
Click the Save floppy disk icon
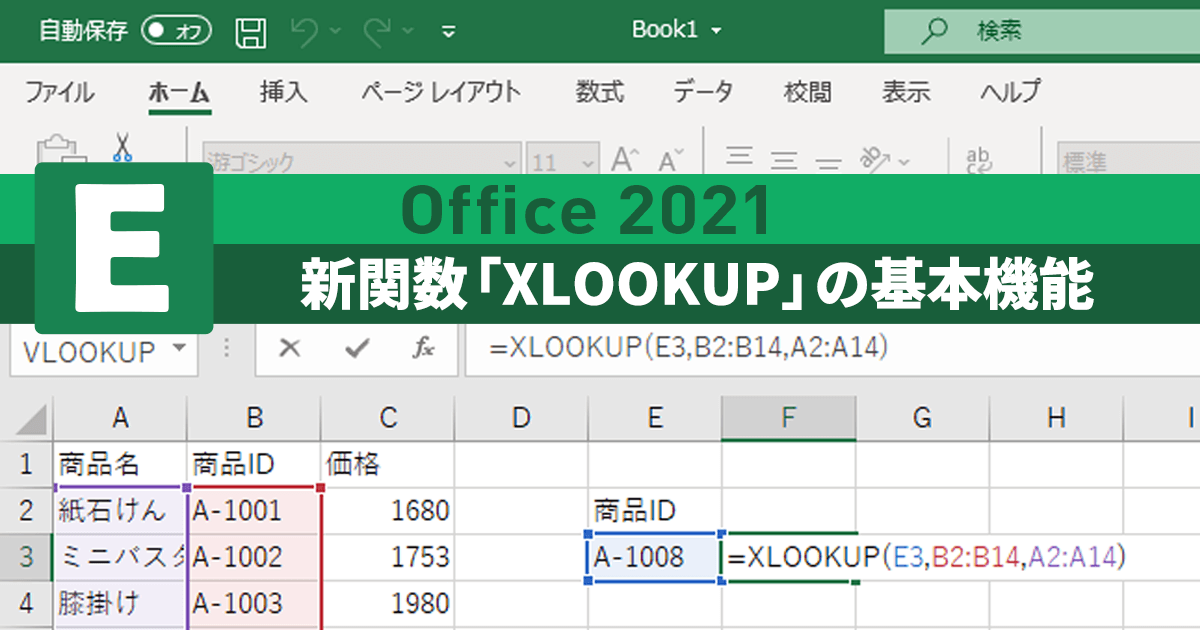[250, 32]
